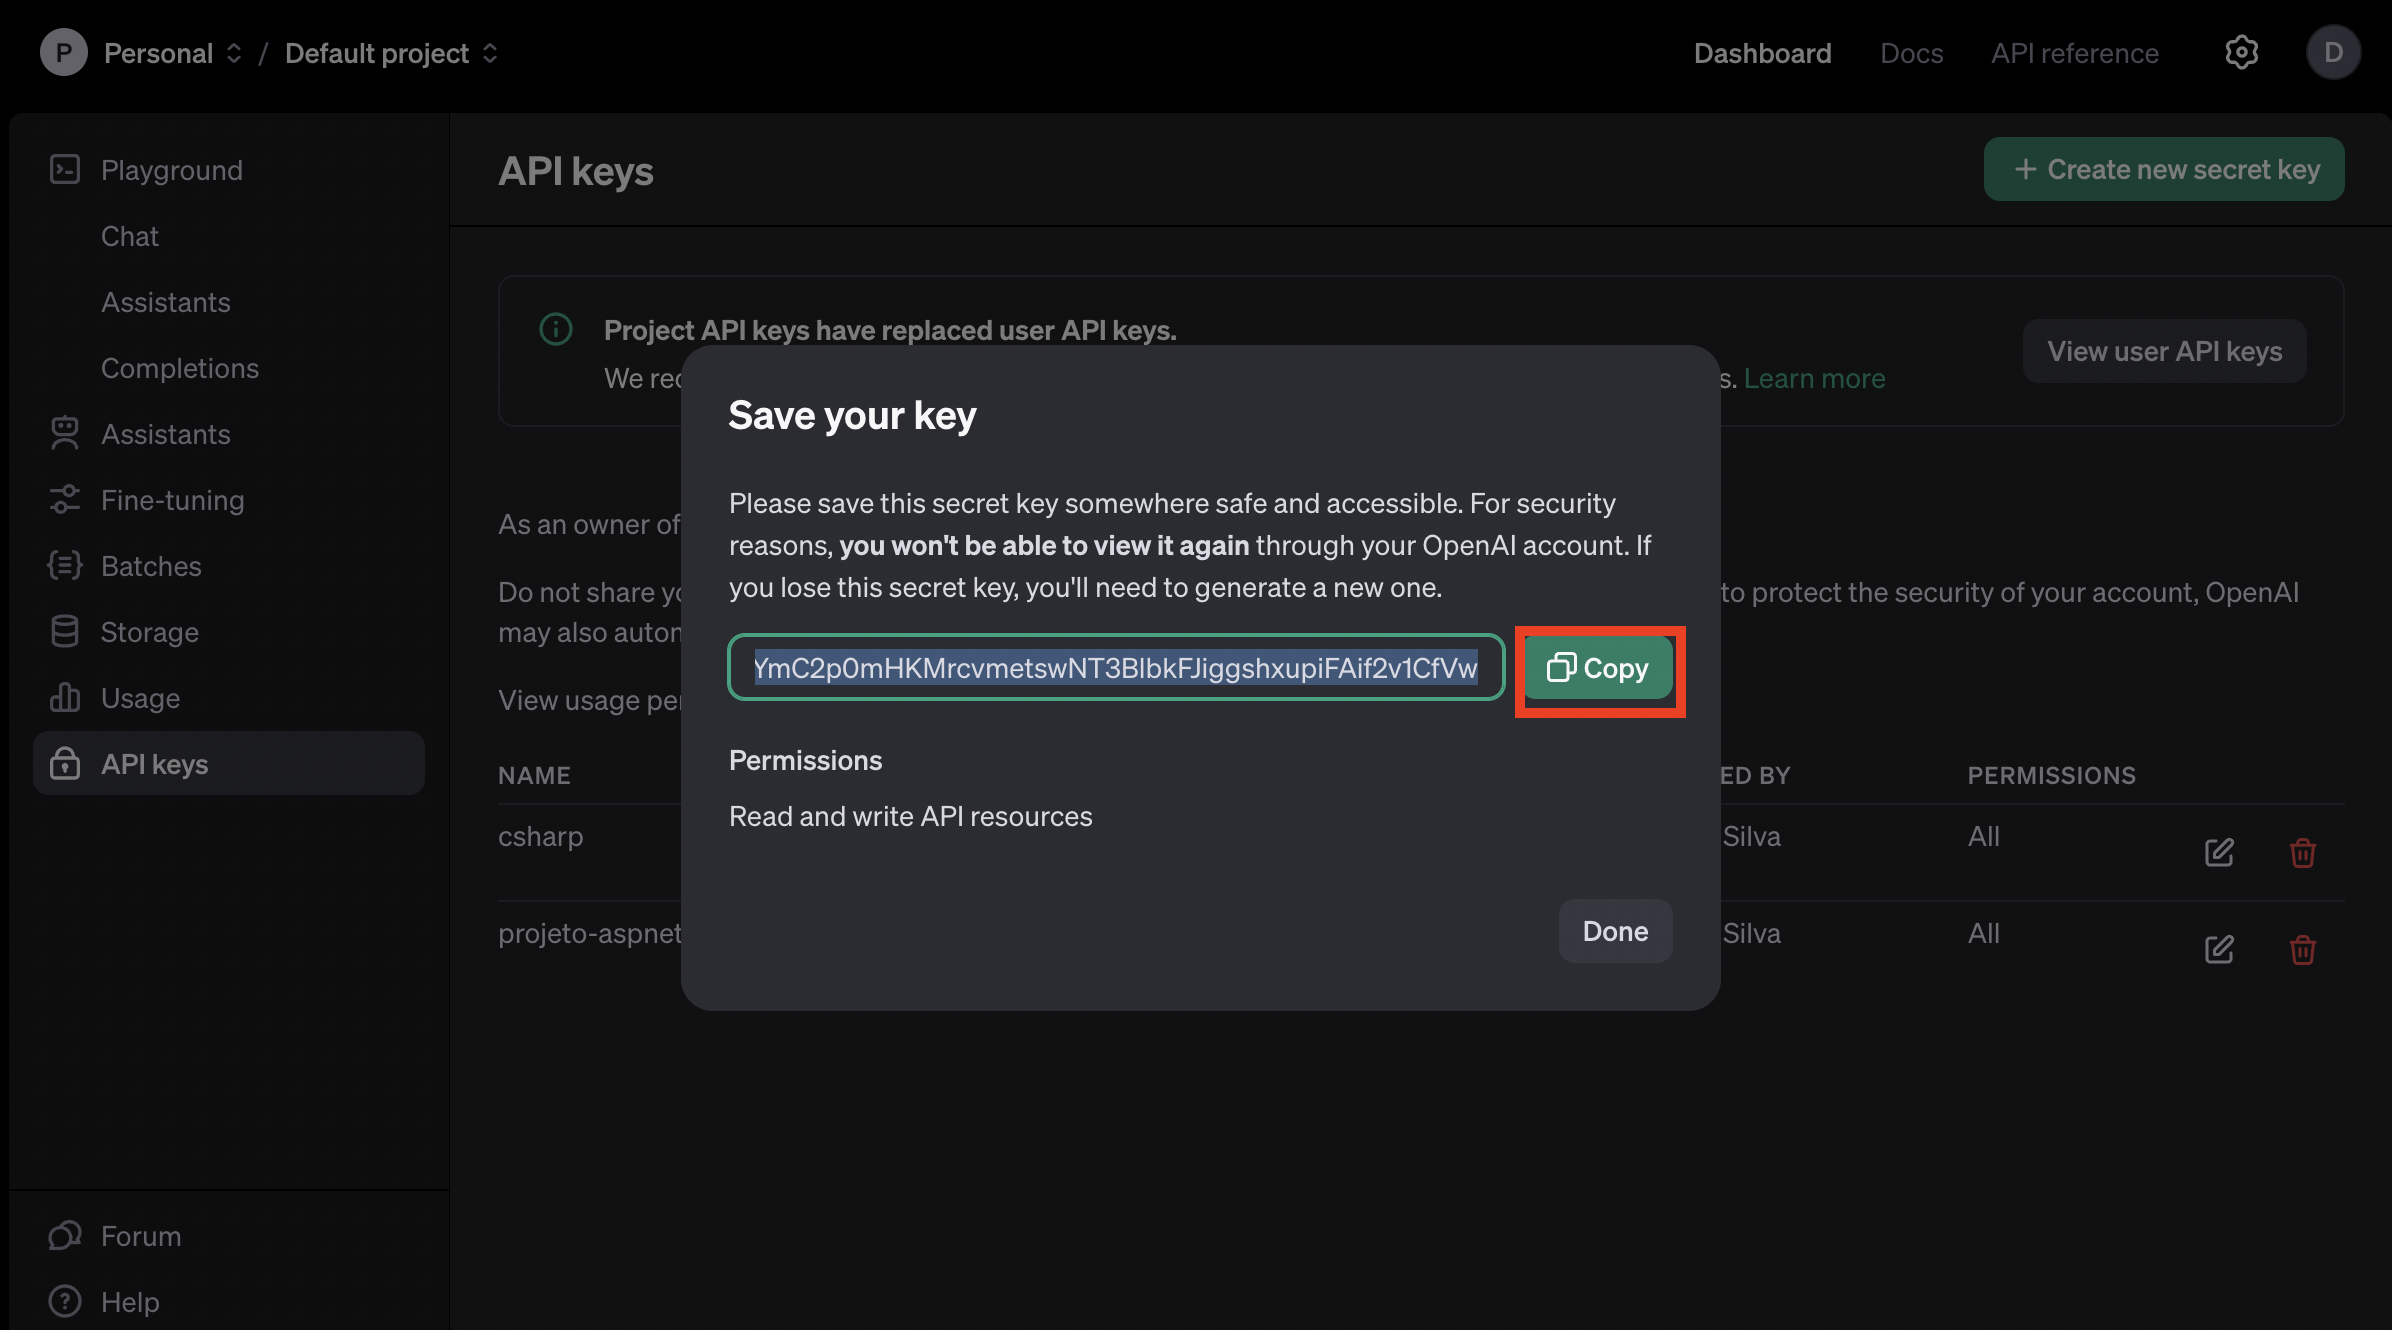The height and width of the screenshot is (1330, 2392).
Task: Edit the projeto-aspnet API key
Action: click(2219, 949)
